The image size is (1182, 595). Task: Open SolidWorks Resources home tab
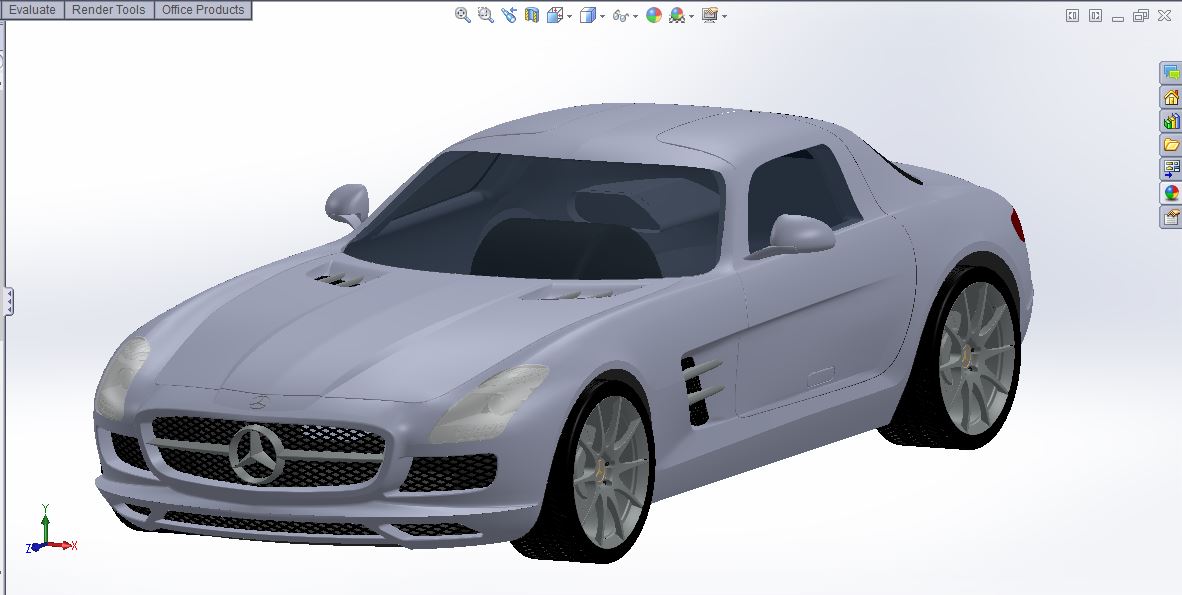pos(1171,97)
